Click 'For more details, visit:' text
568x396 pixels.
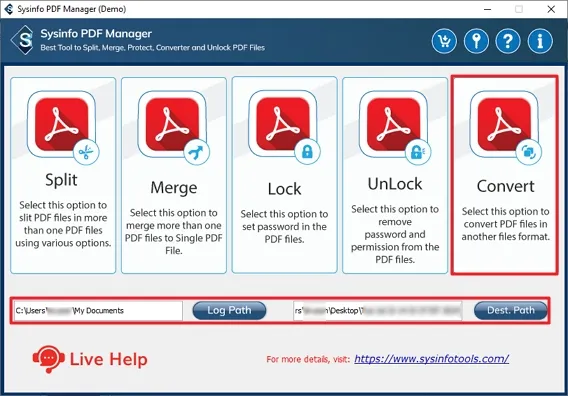point(308,359)
